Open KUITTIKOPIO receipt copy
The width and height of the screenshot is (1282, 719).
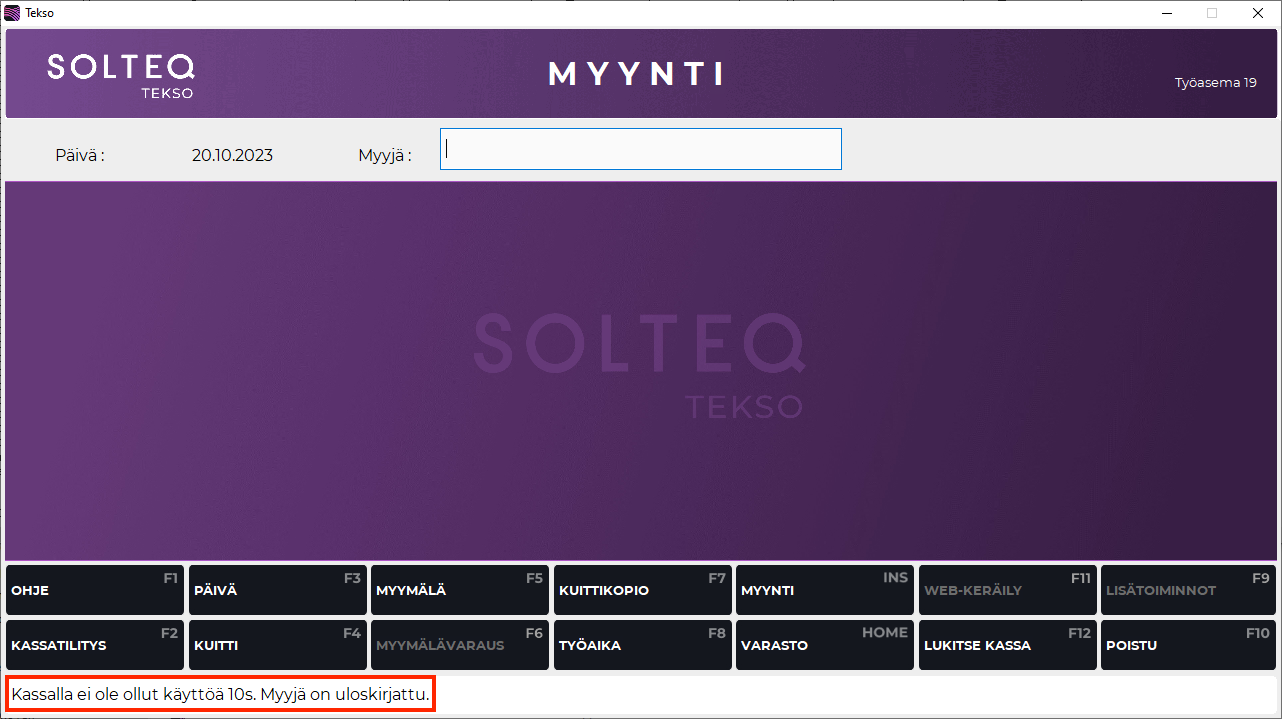point(642,590)
